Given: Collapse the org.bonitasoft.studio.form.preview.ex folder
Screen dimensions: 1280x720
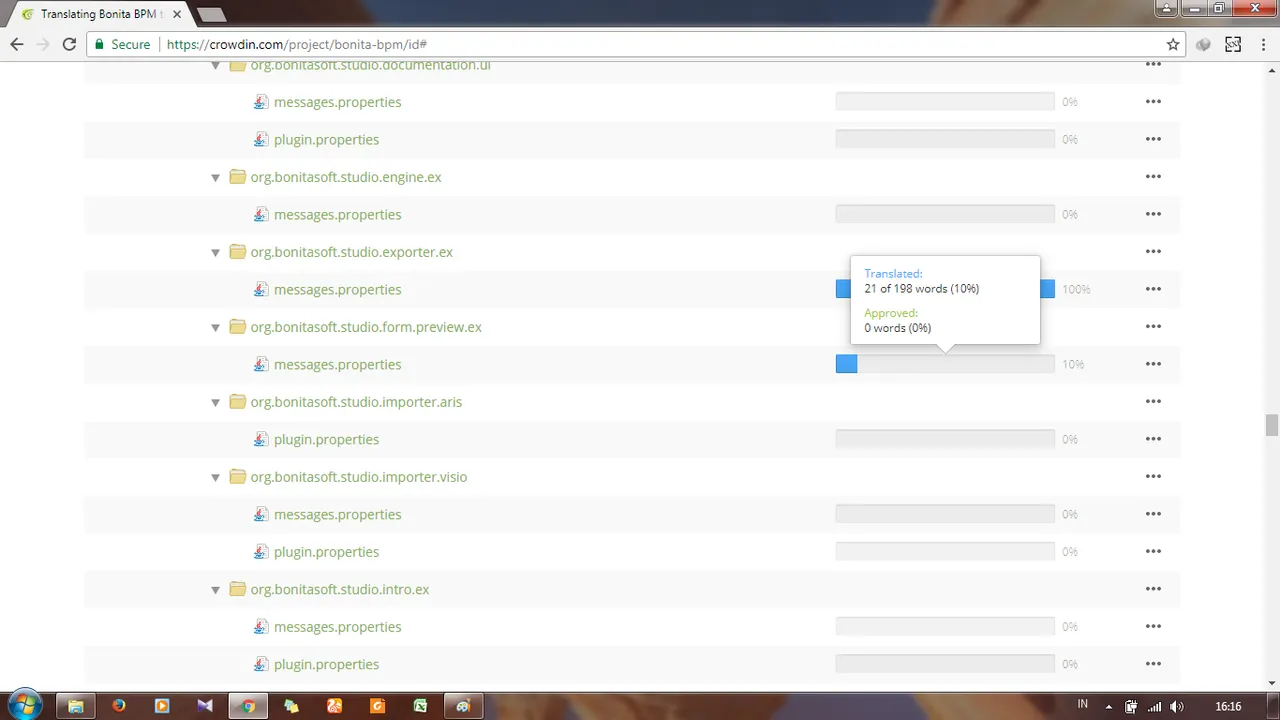Looking at the screenshot, I should coord(215,328).
